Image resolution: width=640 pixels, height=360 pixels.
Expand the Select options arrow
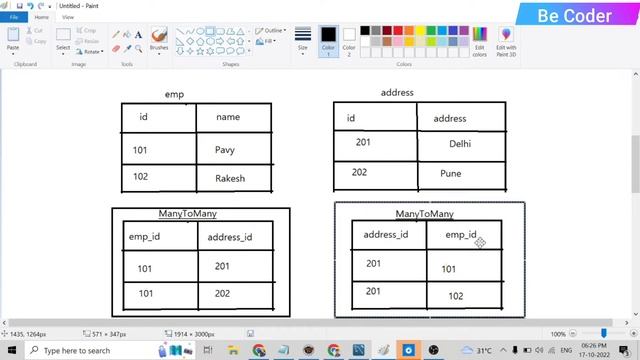(63, 53)
